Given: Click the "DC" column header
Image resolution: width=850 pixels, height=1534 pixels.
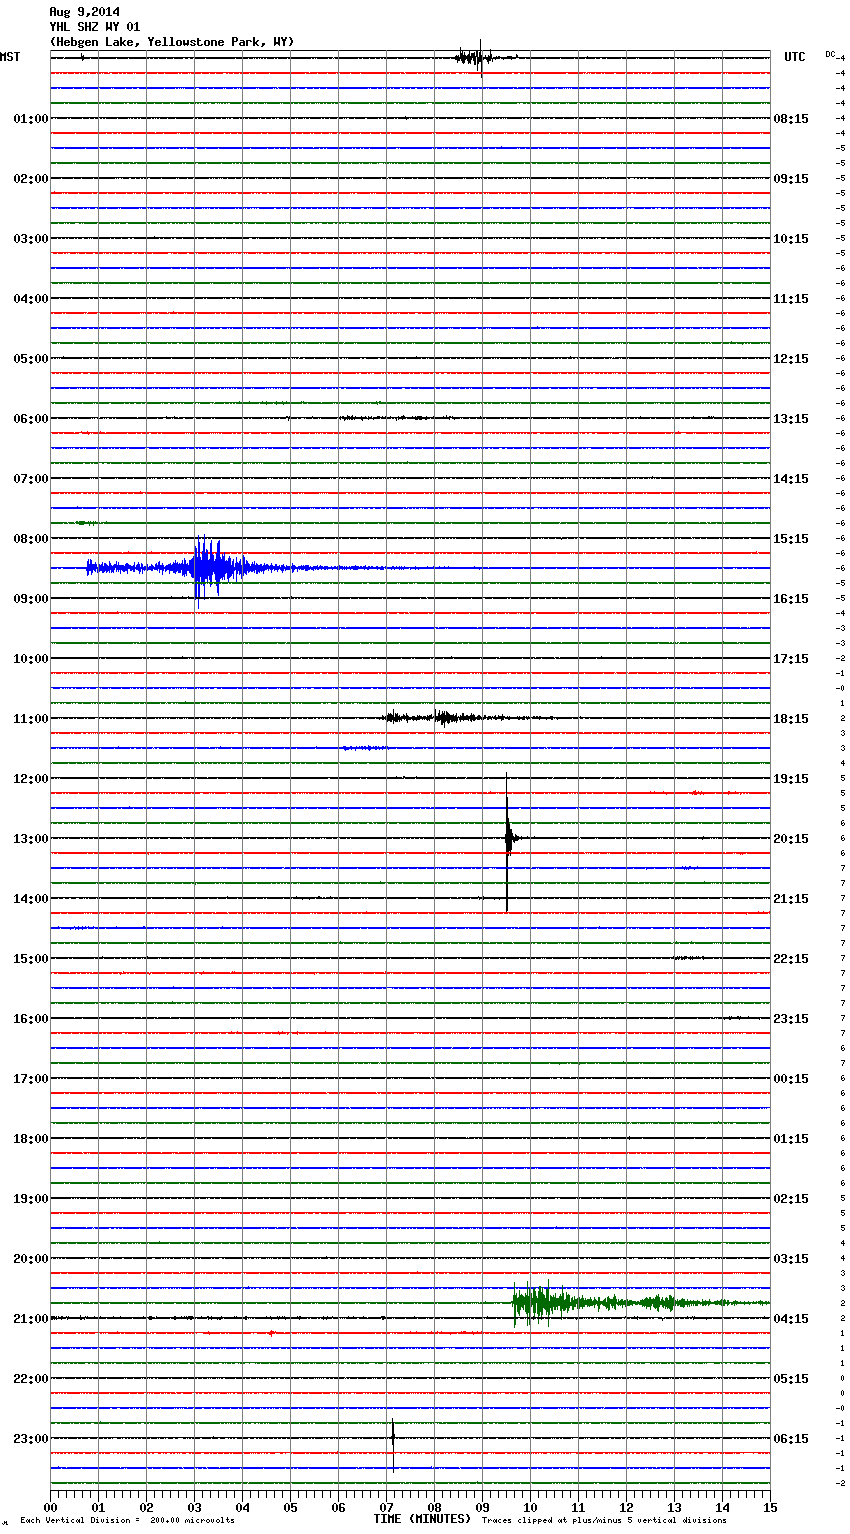Looking at the screenshot, I should [830, 53].
